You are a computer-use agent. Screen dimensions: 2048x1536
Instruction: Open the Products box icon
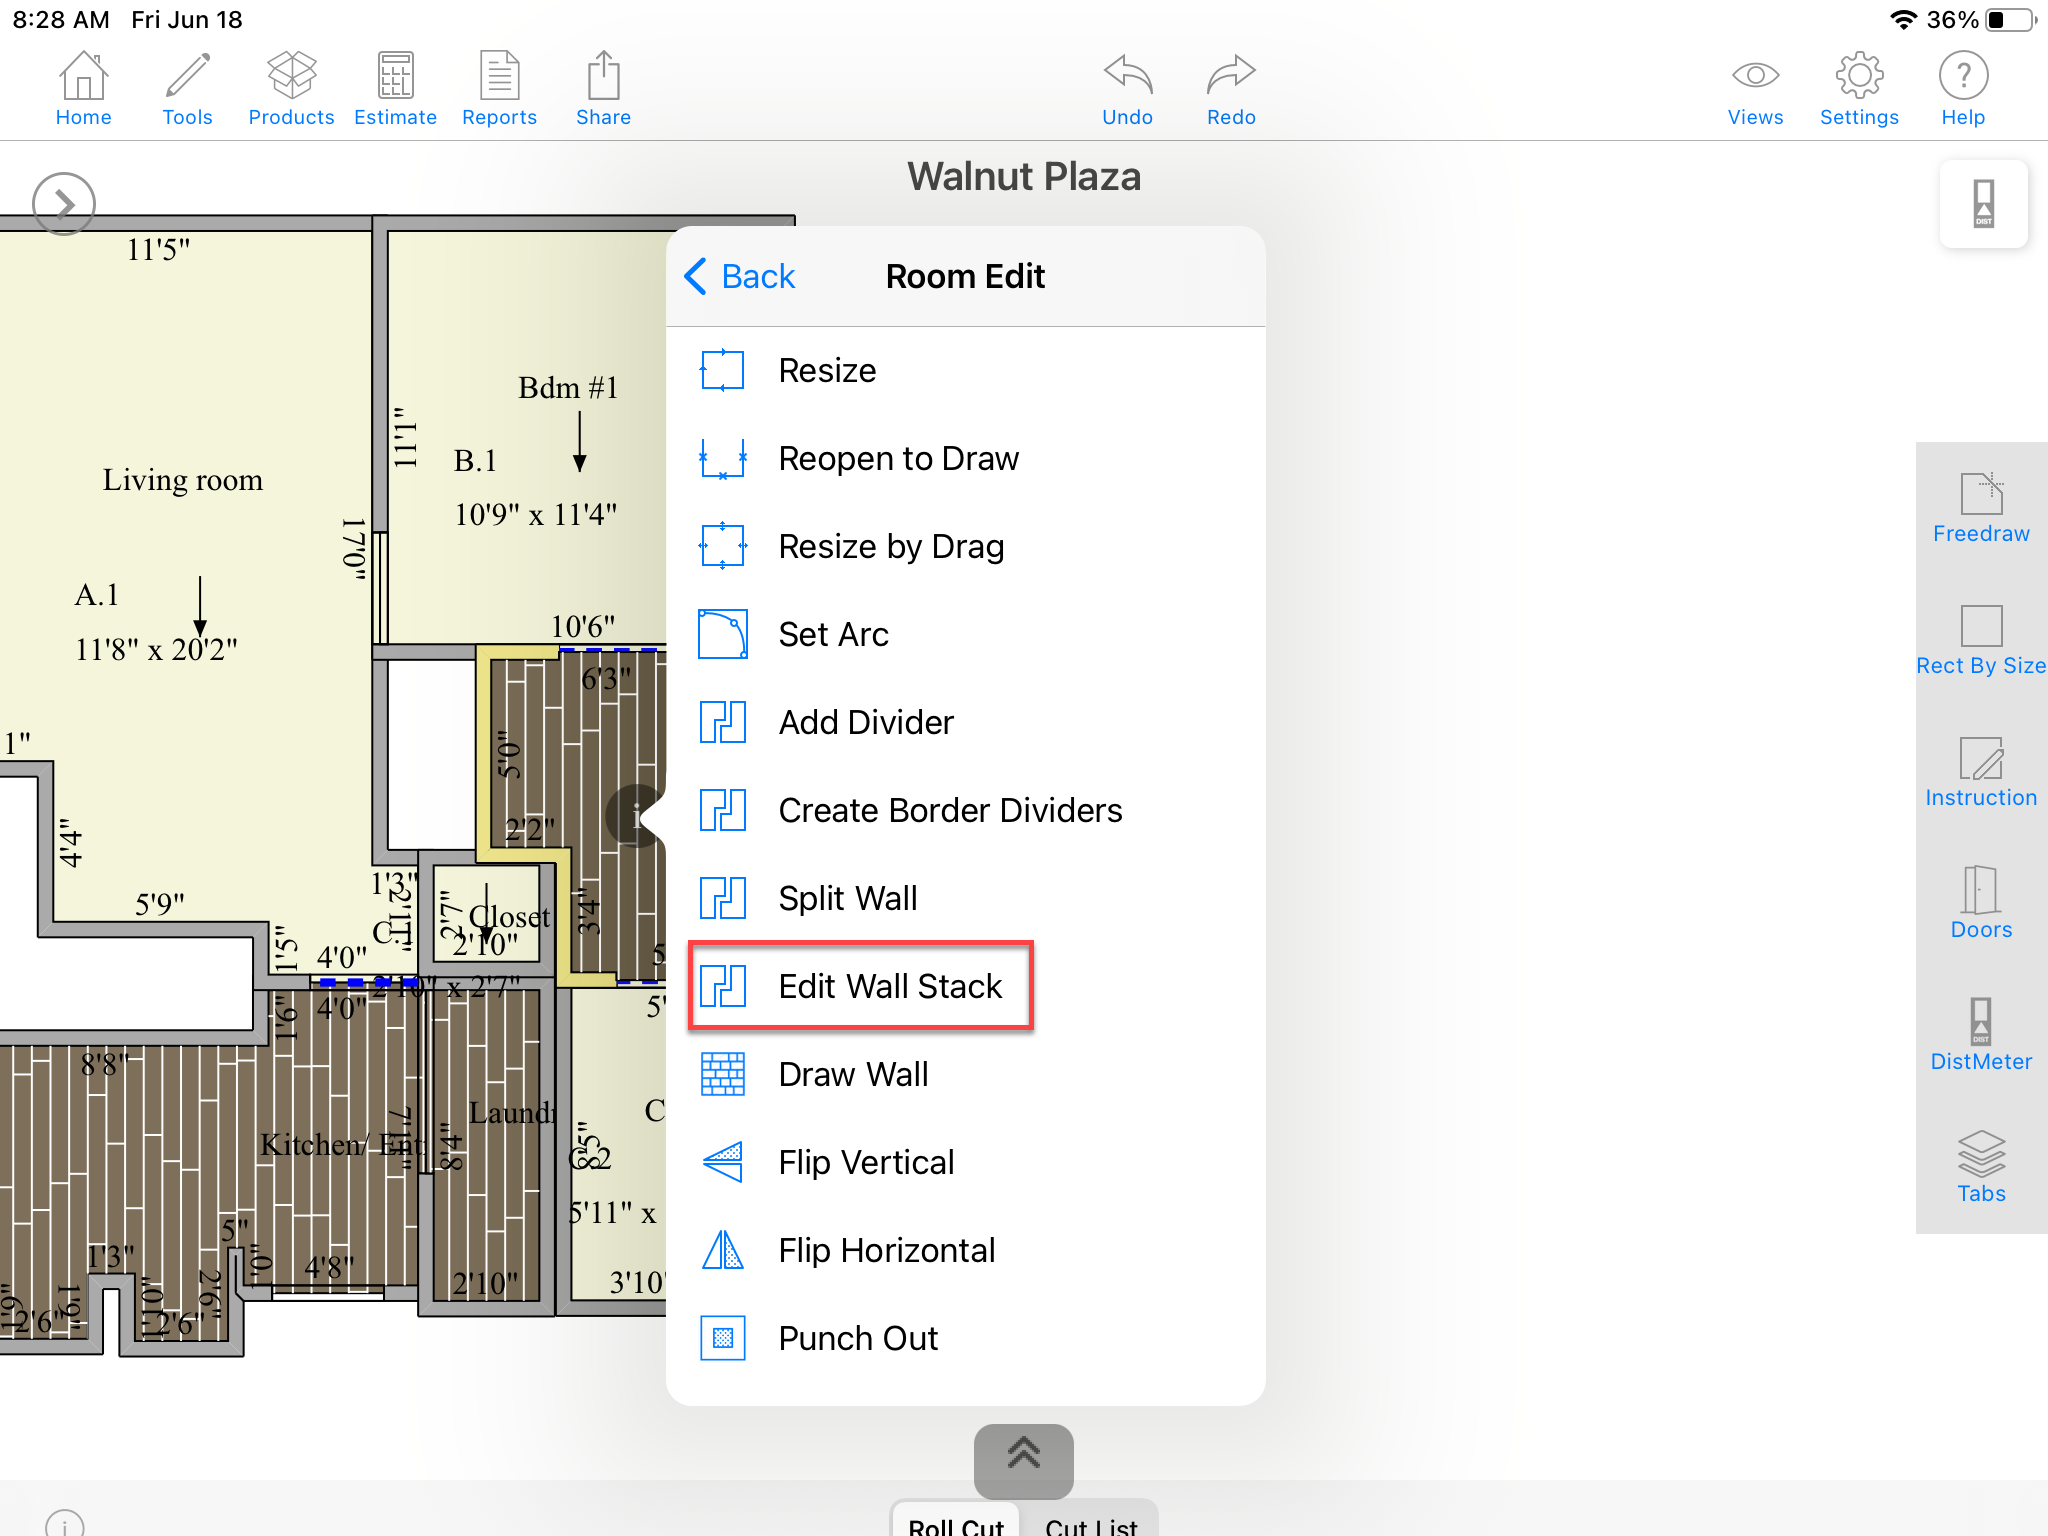point(291,88)
